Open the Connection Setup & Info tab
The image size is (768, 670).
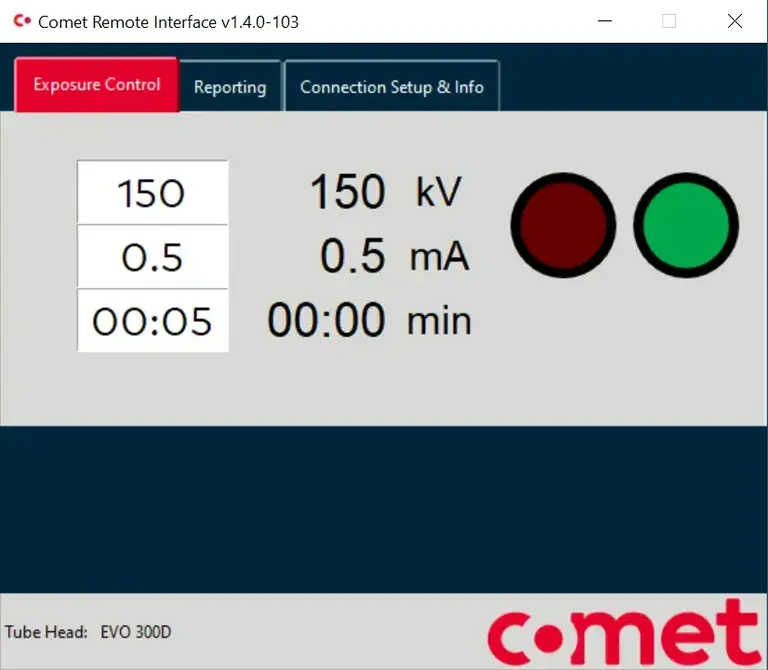[392, 87]
